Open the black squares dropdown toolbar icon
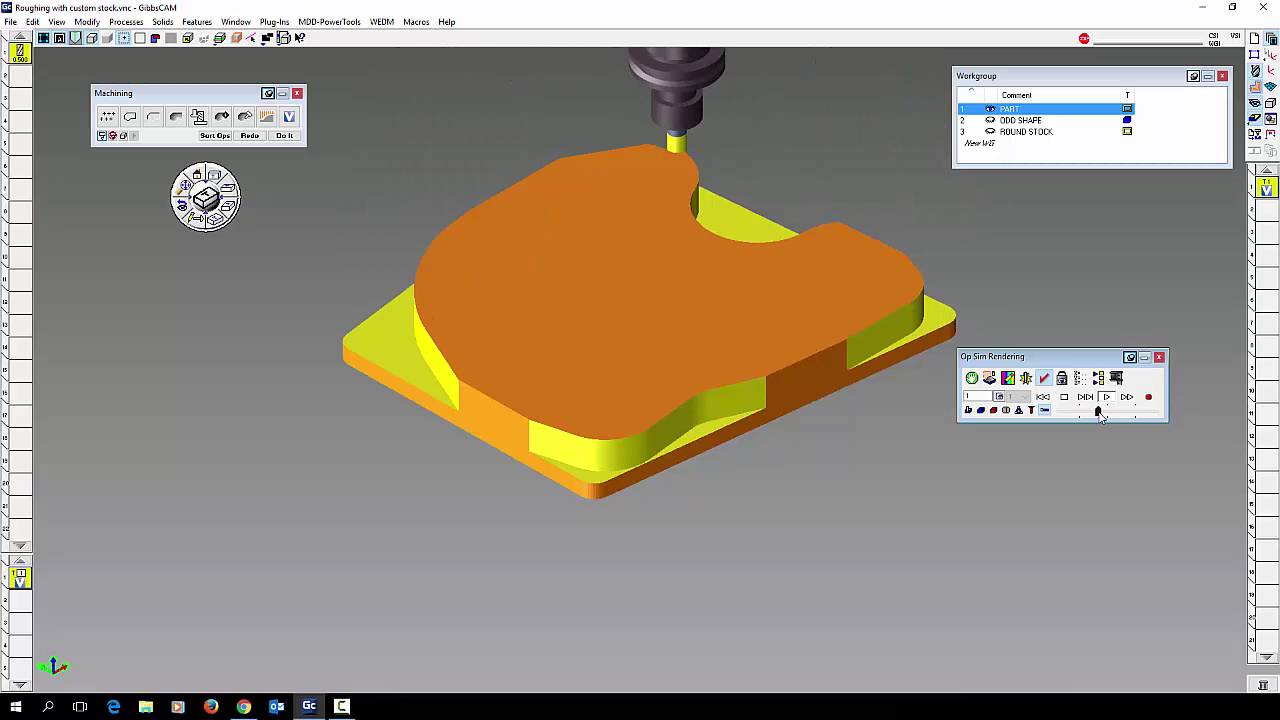The image size is (1280, 720). 268,38
